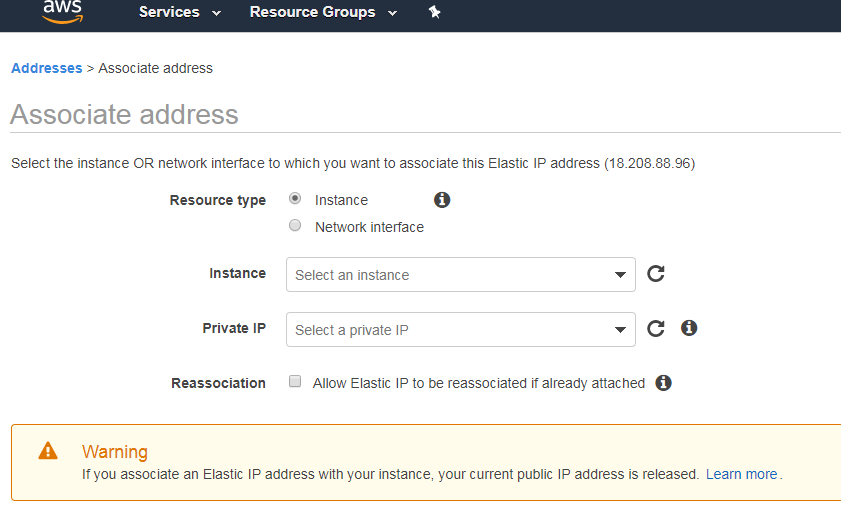Viewport: 841px width, 512px height.
Task: Expand the Services menu
Action: [180, 12]
